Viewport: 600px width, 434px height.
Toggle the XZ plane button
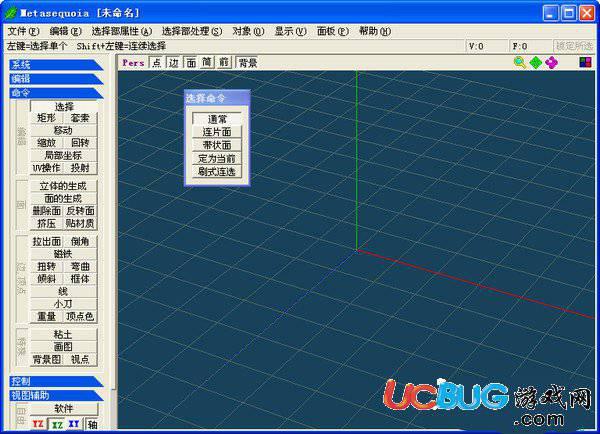tap(57, 424)
